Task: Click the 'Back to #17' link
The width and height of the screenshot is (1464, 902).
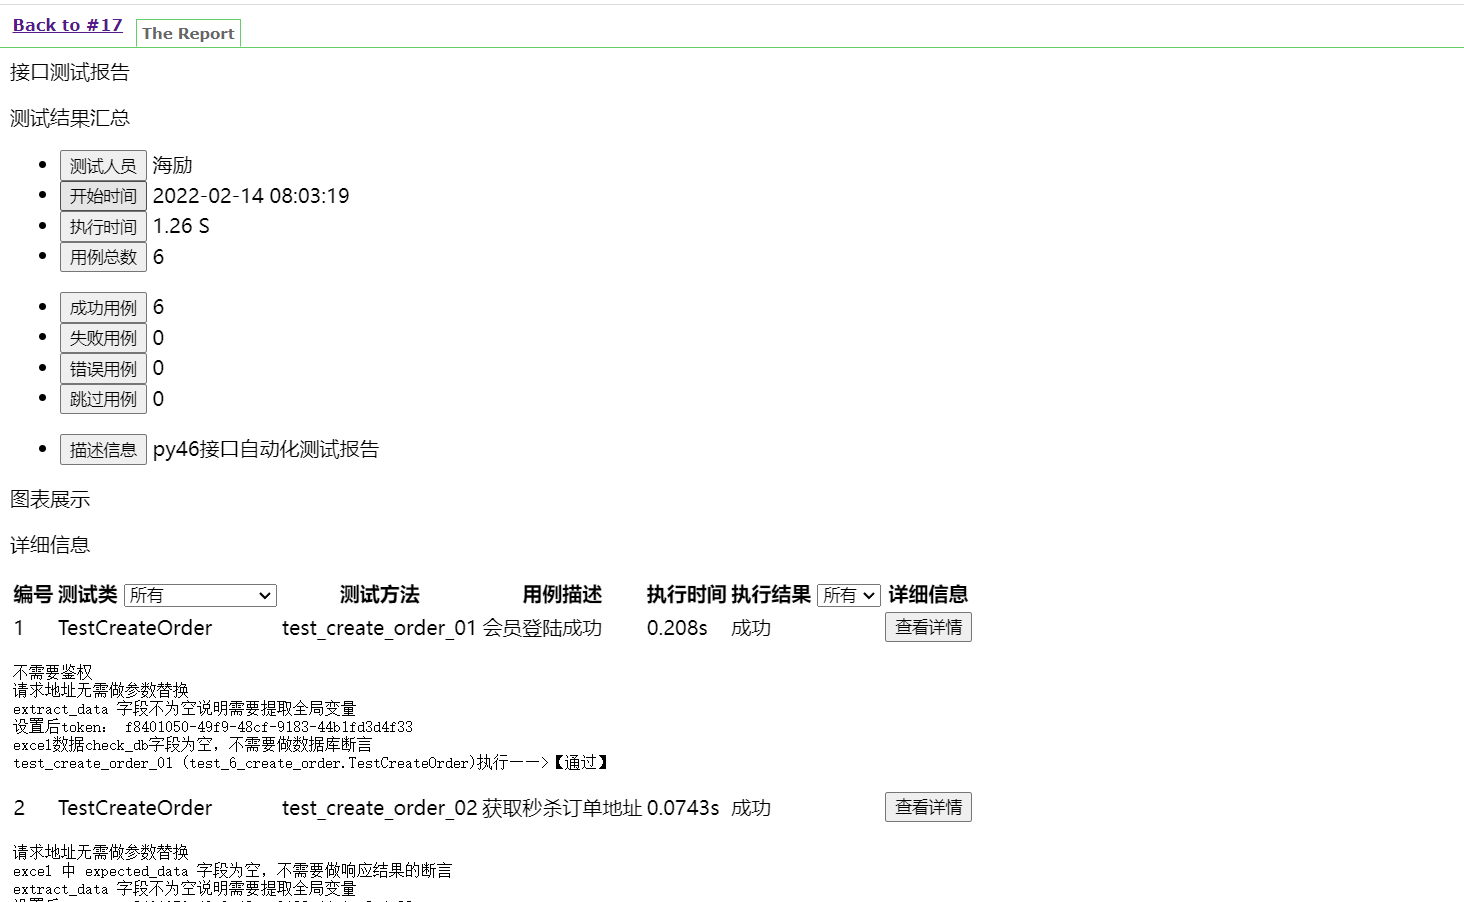Action: tap(67, 25)
